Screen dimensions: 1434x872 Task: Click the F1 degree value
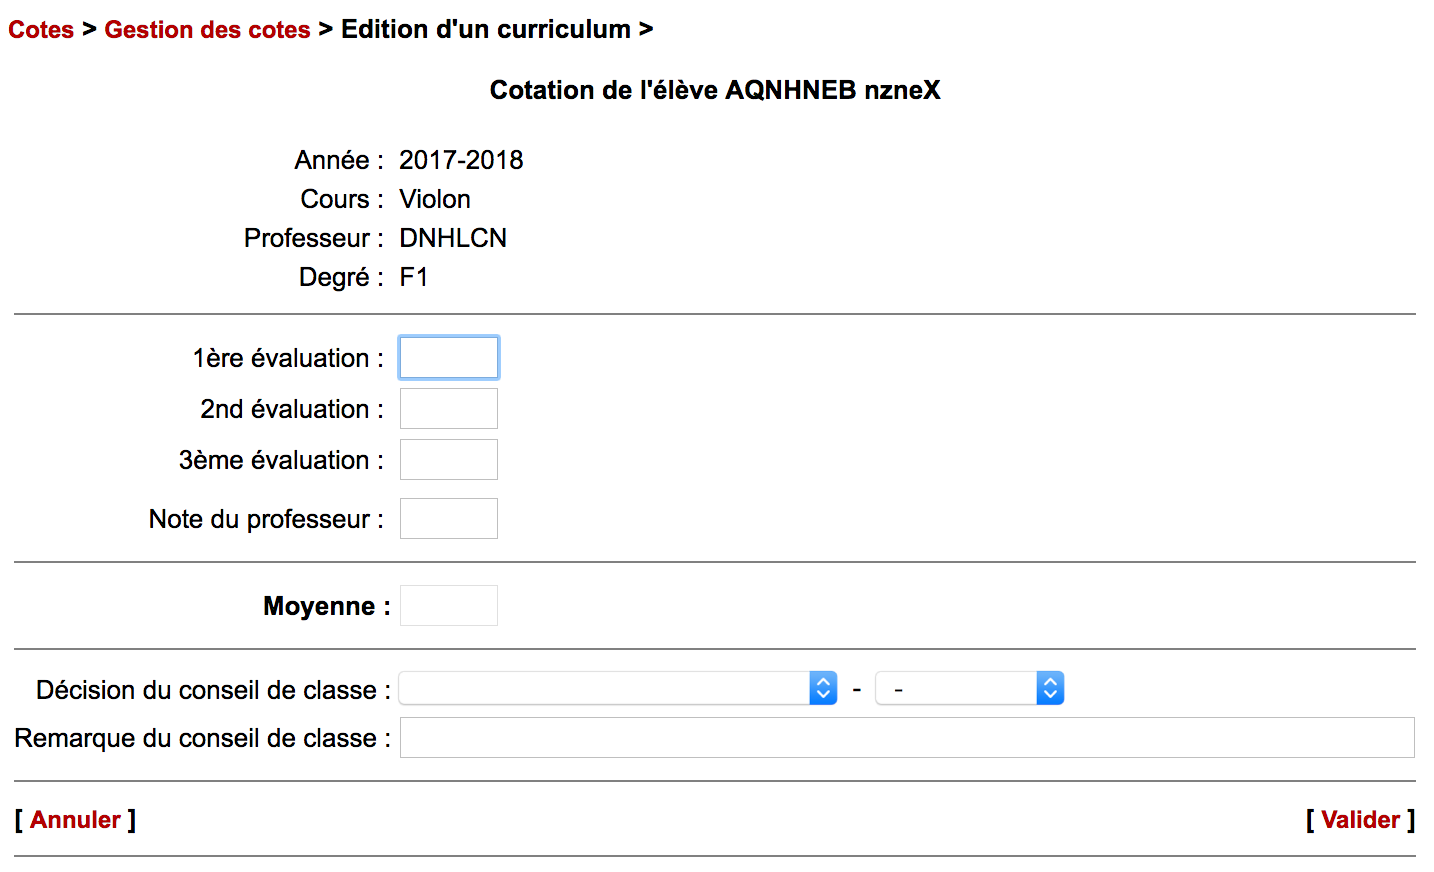413,277
